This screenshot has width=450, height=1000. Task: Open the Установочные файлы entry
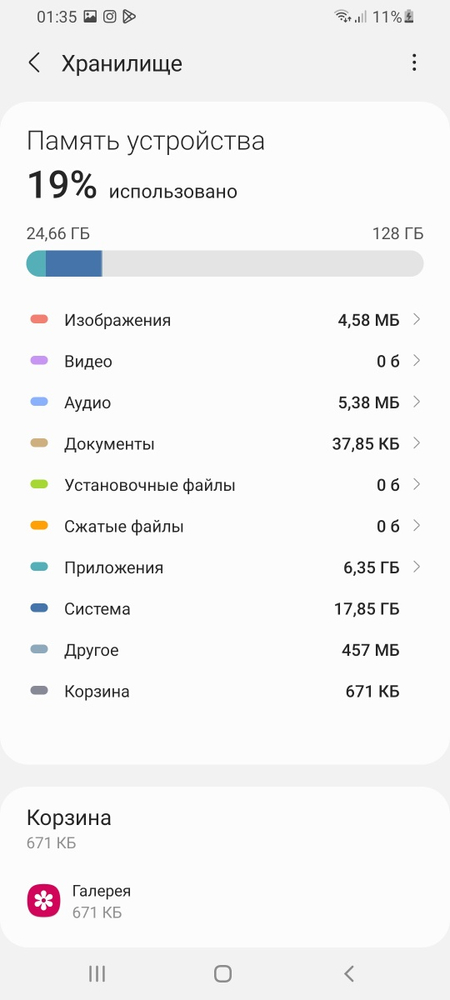point(225,485)
